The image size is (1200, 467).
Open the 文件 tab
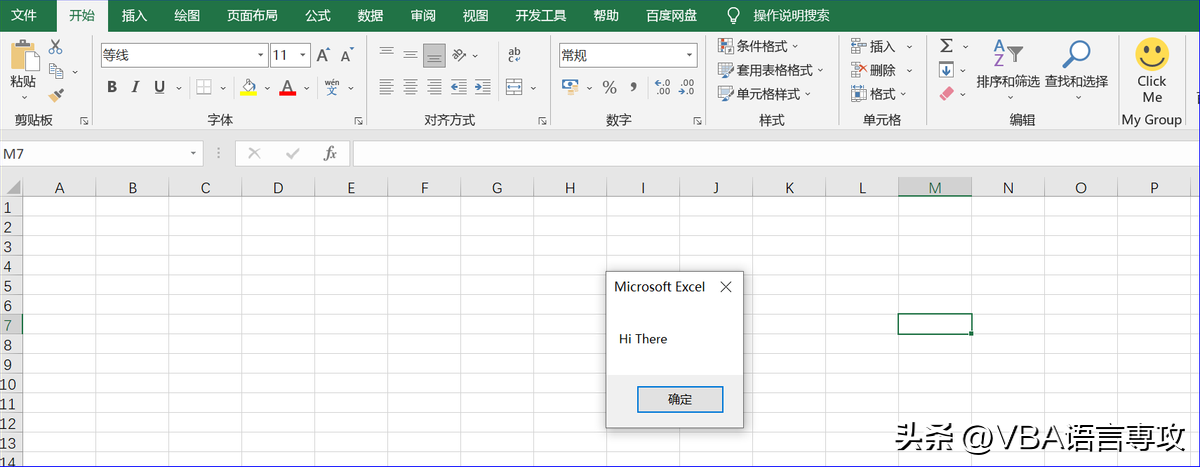pos(24,15)
